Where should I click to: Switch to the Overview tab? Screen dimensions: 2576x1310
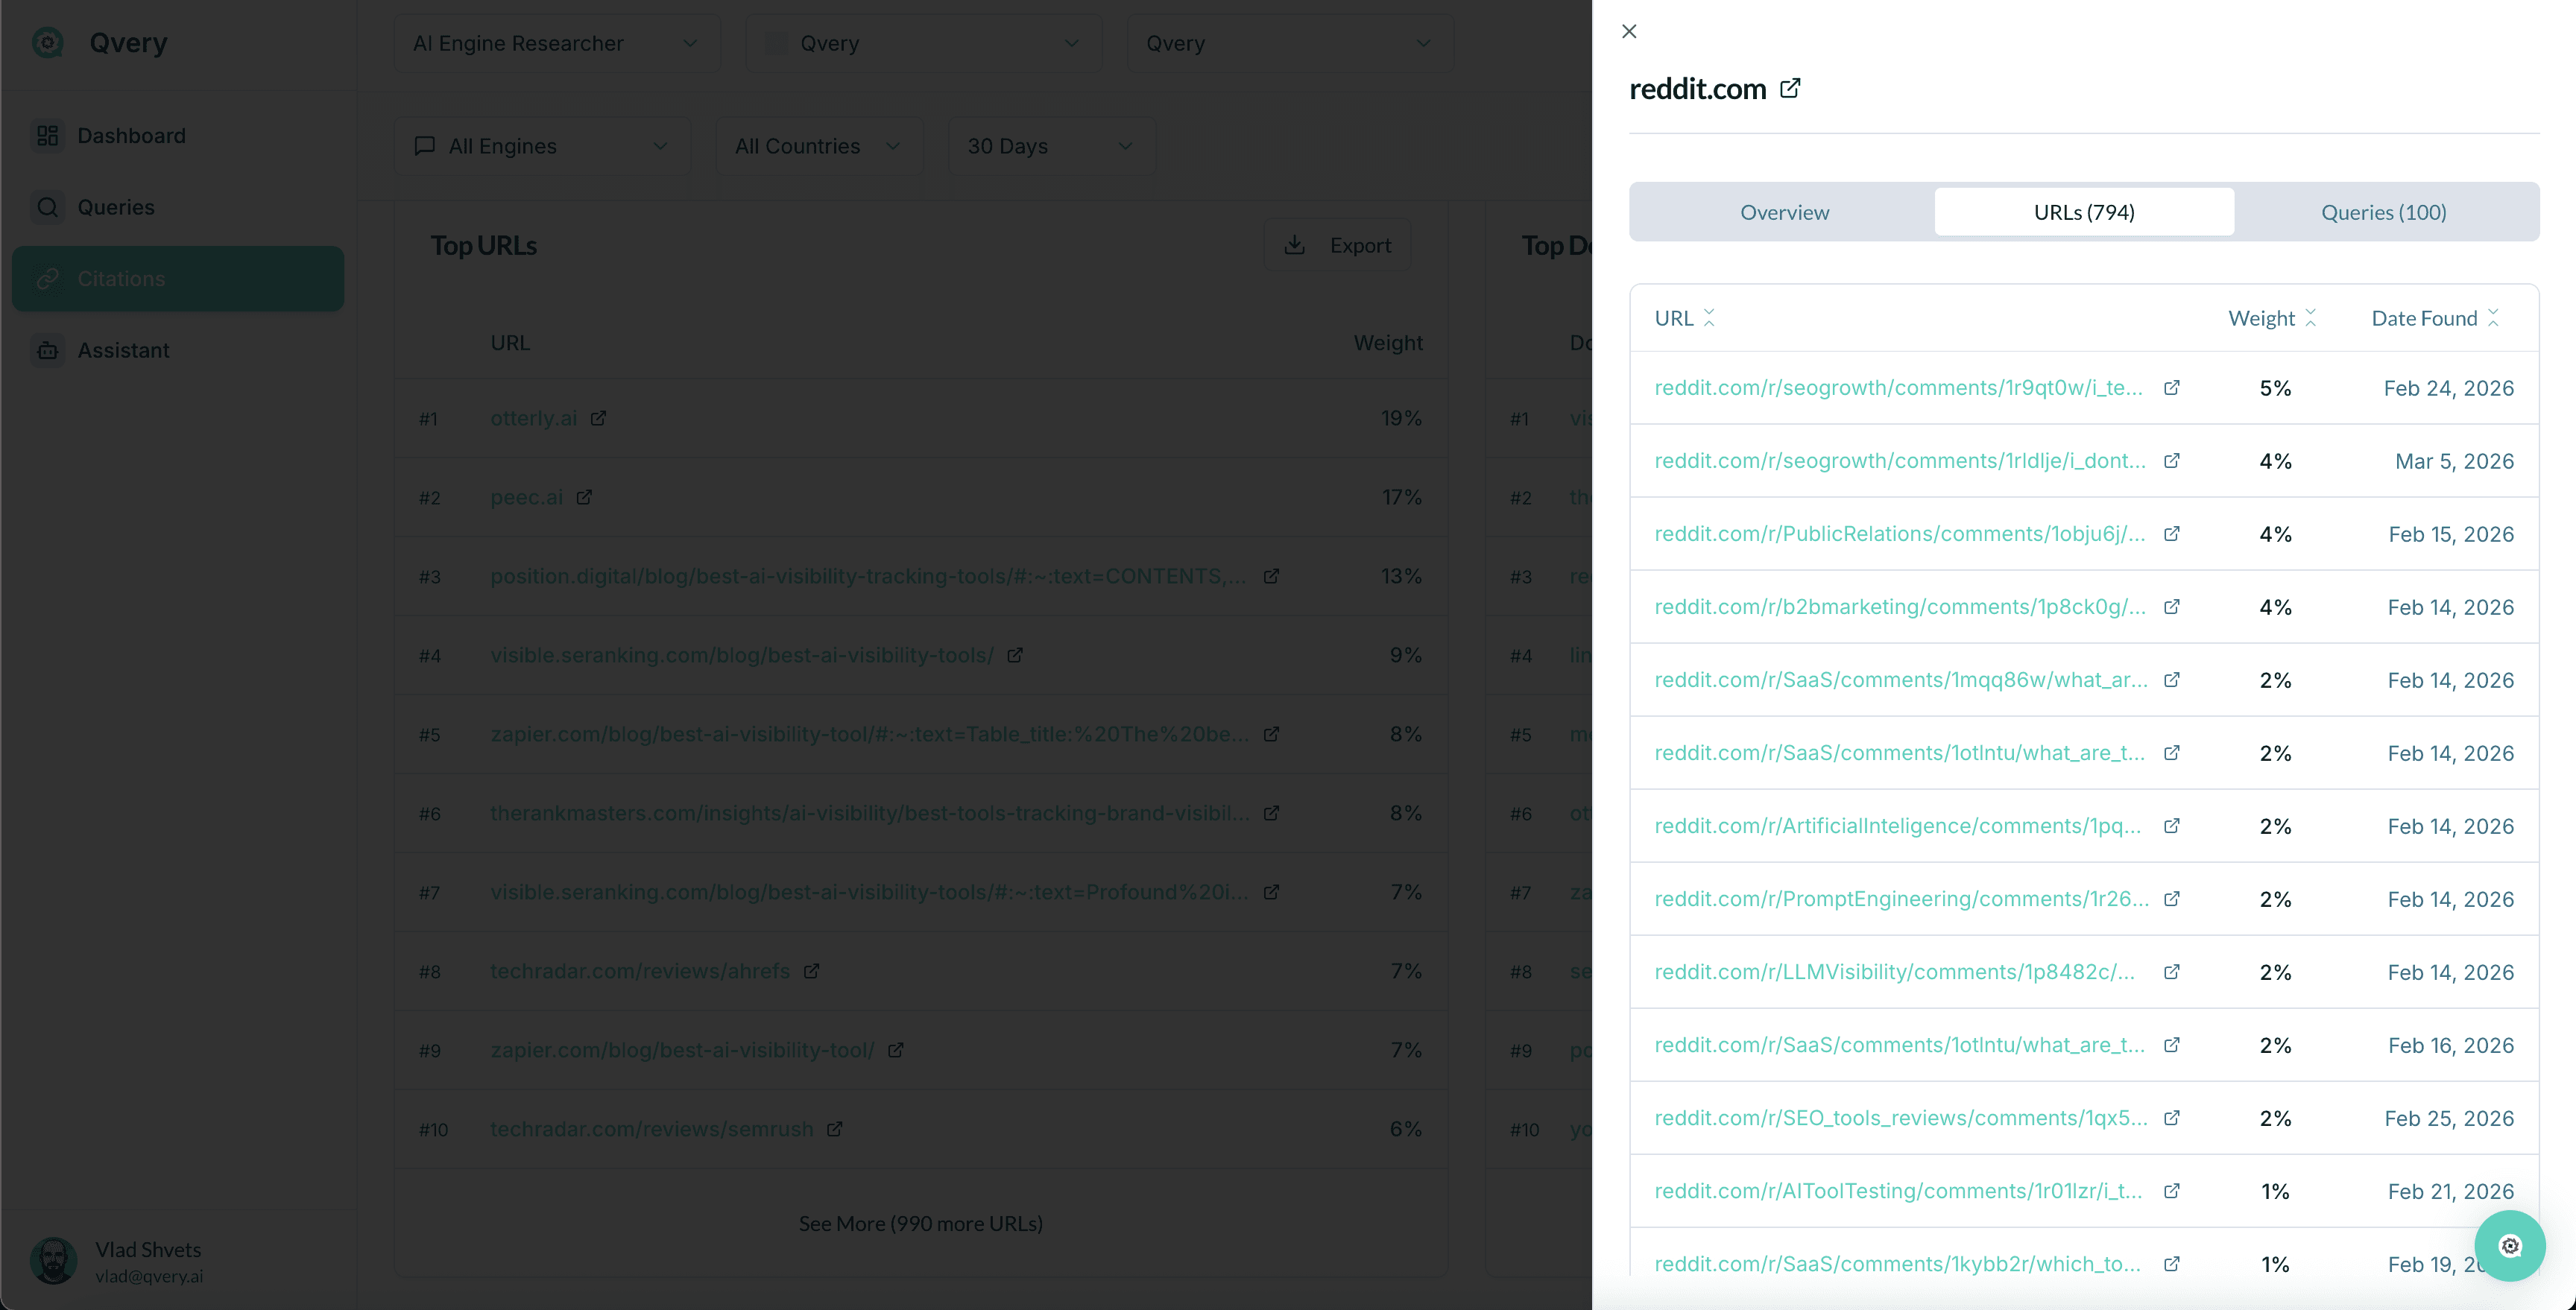coord(1784,212)
